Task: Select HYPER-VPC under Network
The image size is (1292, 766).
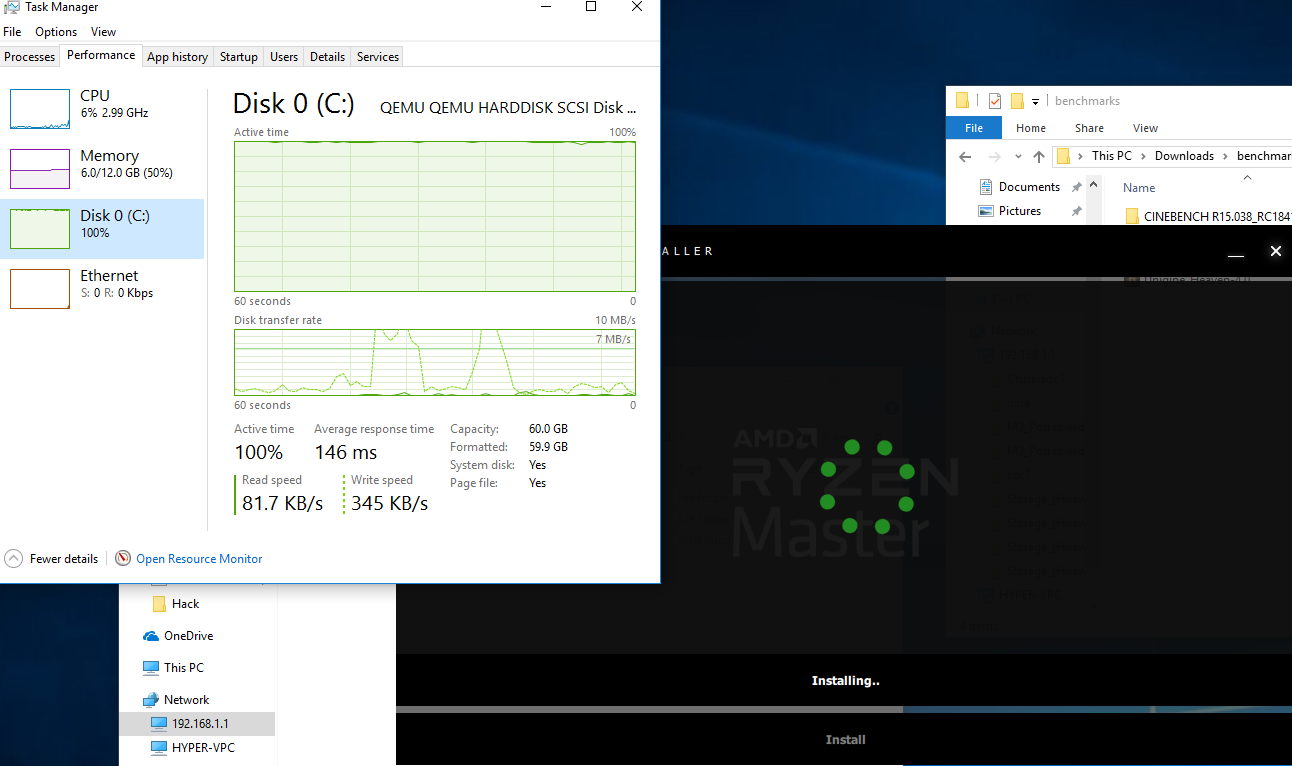Action: pyautogui.click(x=193, y=748)
